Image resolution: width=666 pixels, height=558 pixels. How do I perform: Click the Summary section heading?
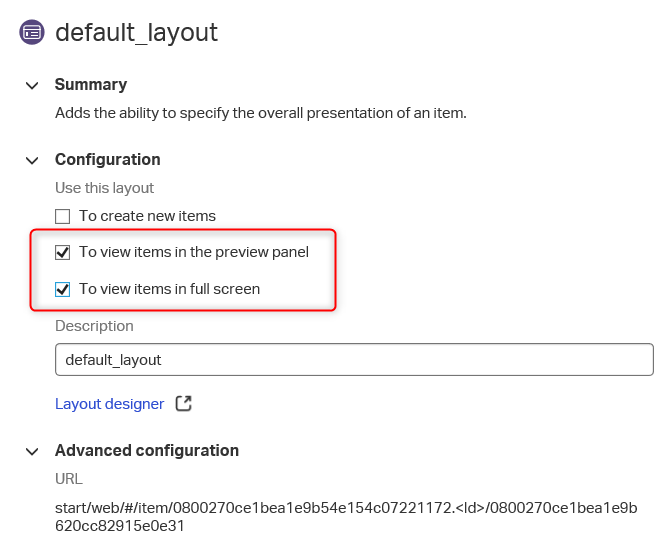[91, 85]
